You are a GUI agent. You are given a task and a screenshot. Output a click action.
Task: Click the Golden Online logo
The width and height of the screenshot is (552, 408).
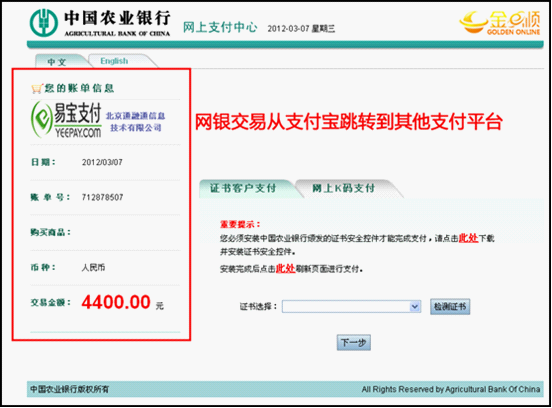click(x=500, y=23)
